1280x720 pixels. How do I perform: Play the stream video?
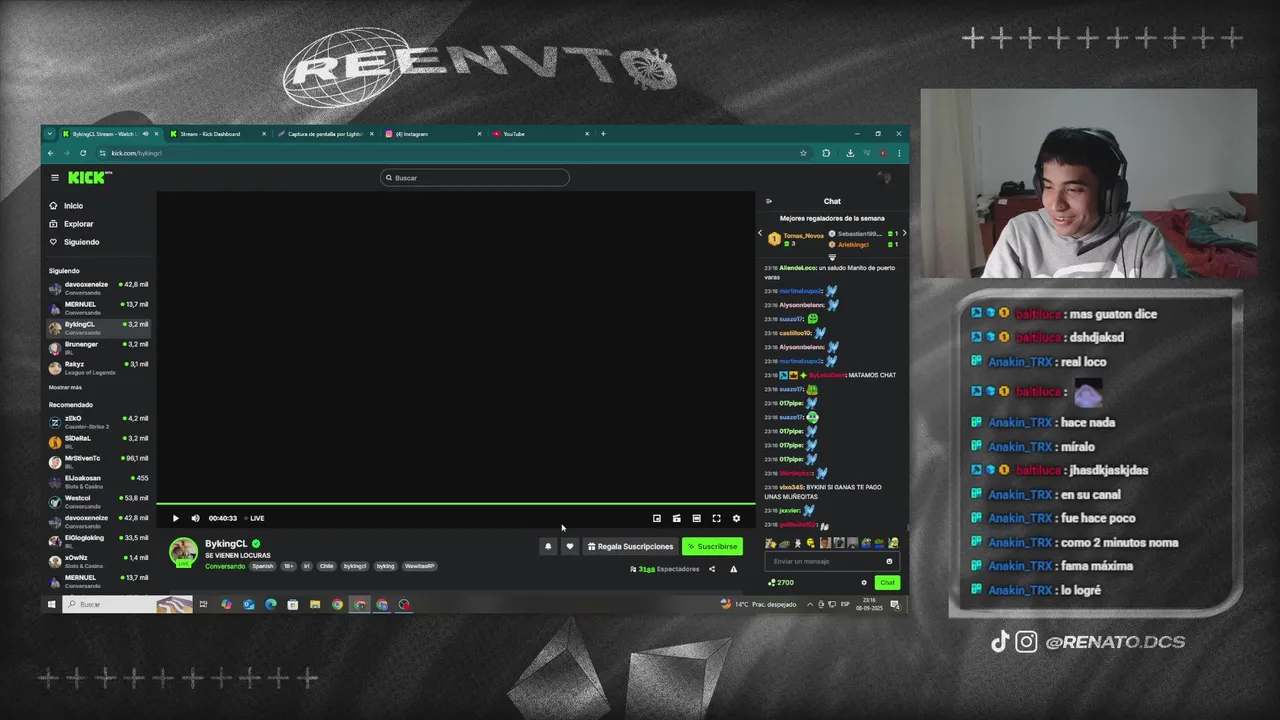(176, 518)
